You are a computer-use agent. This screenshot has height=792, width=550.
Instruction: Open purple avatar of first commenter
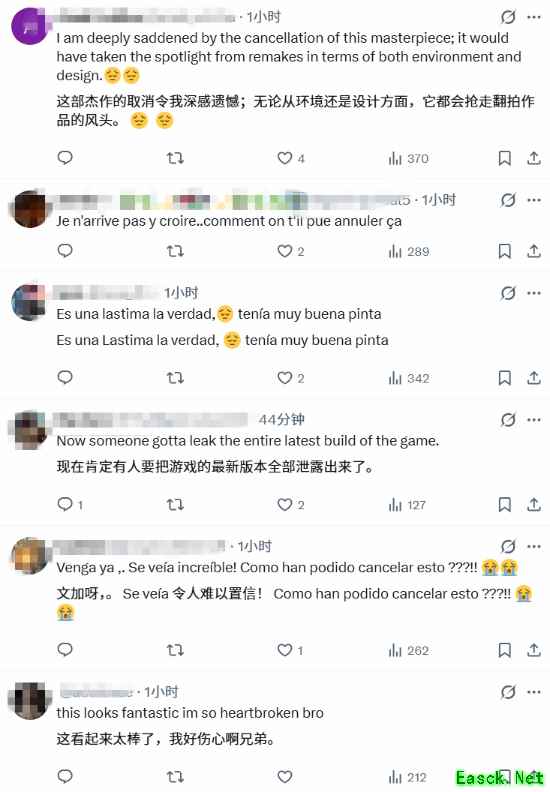click(x=30, y=26)
